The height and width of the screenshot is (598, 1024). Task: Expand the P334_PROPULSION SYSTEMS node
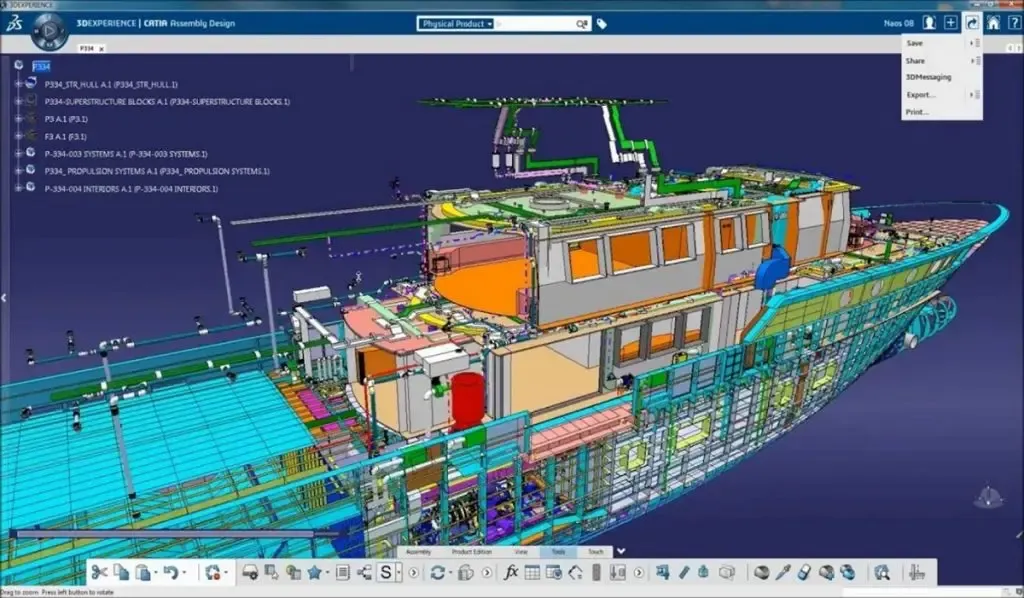tap(18, 171)
